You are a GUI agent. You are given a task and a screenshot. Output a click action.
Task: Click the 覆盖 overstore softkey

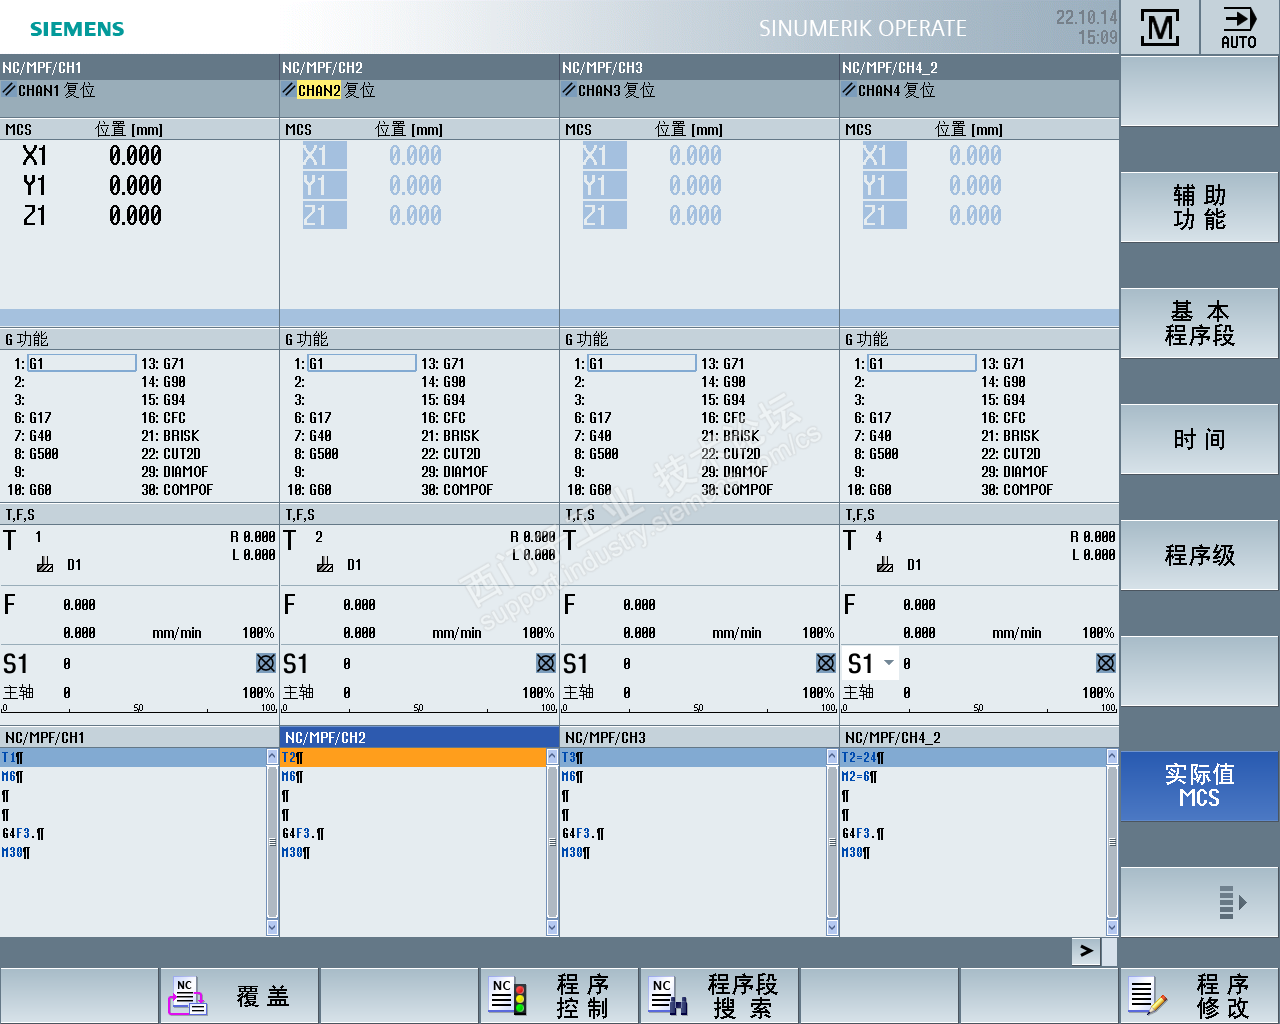click(x=239, y=996)
